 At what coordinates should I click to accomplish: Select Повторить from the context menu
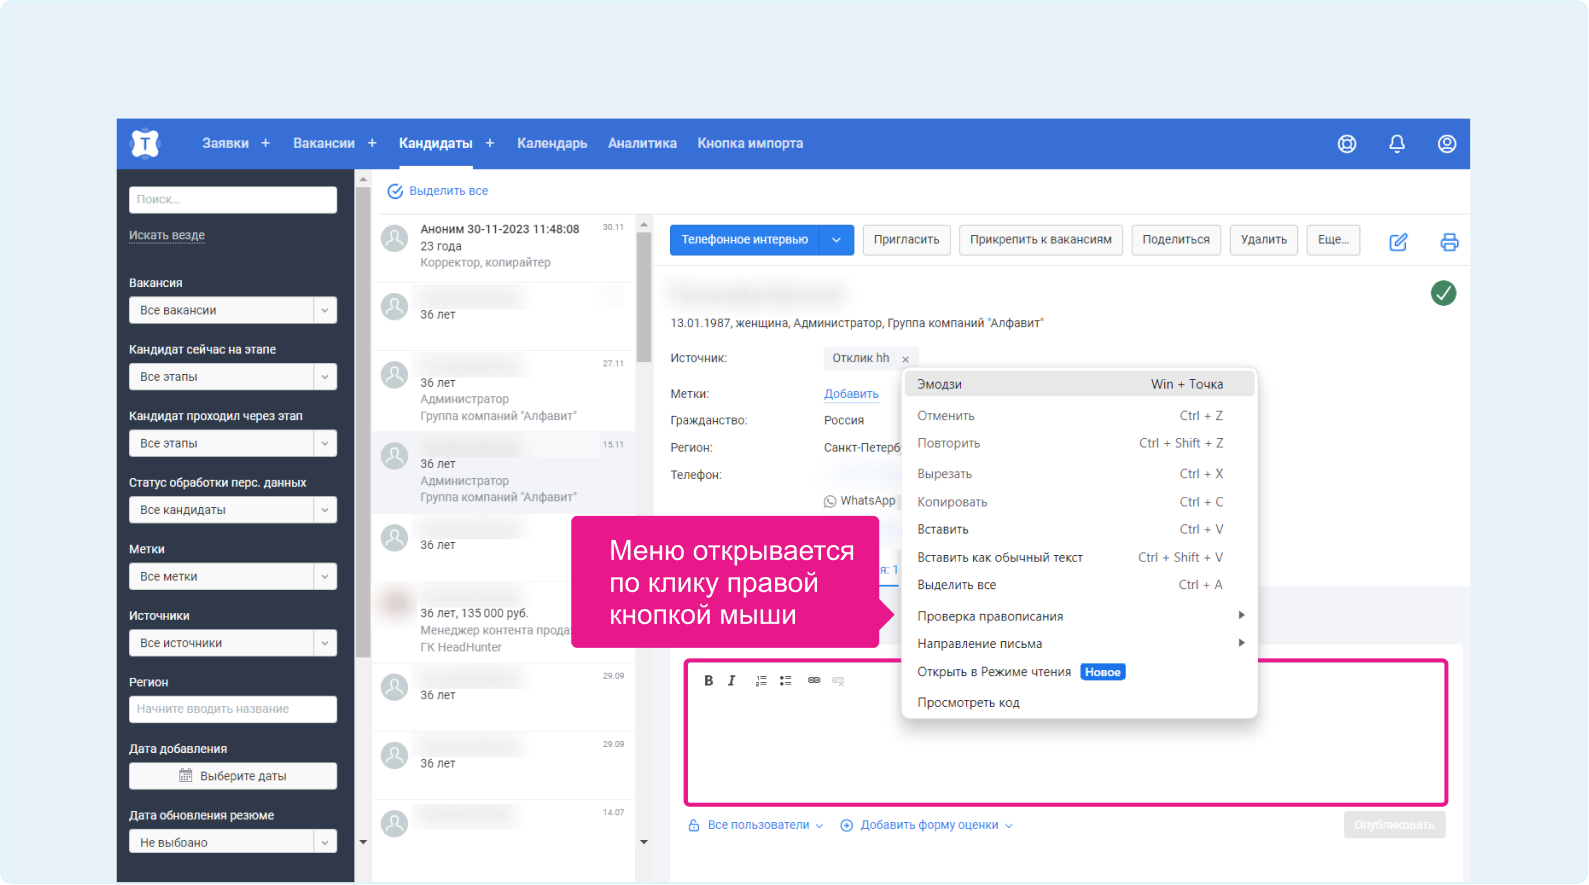pos(1079,444)
